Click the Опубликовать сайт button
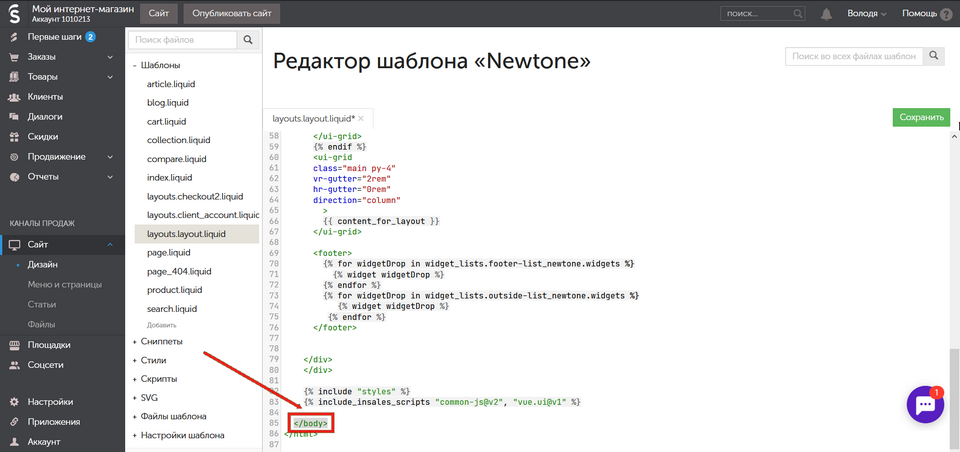This screenshot has width=960, height=452. (x=232, y=14)
